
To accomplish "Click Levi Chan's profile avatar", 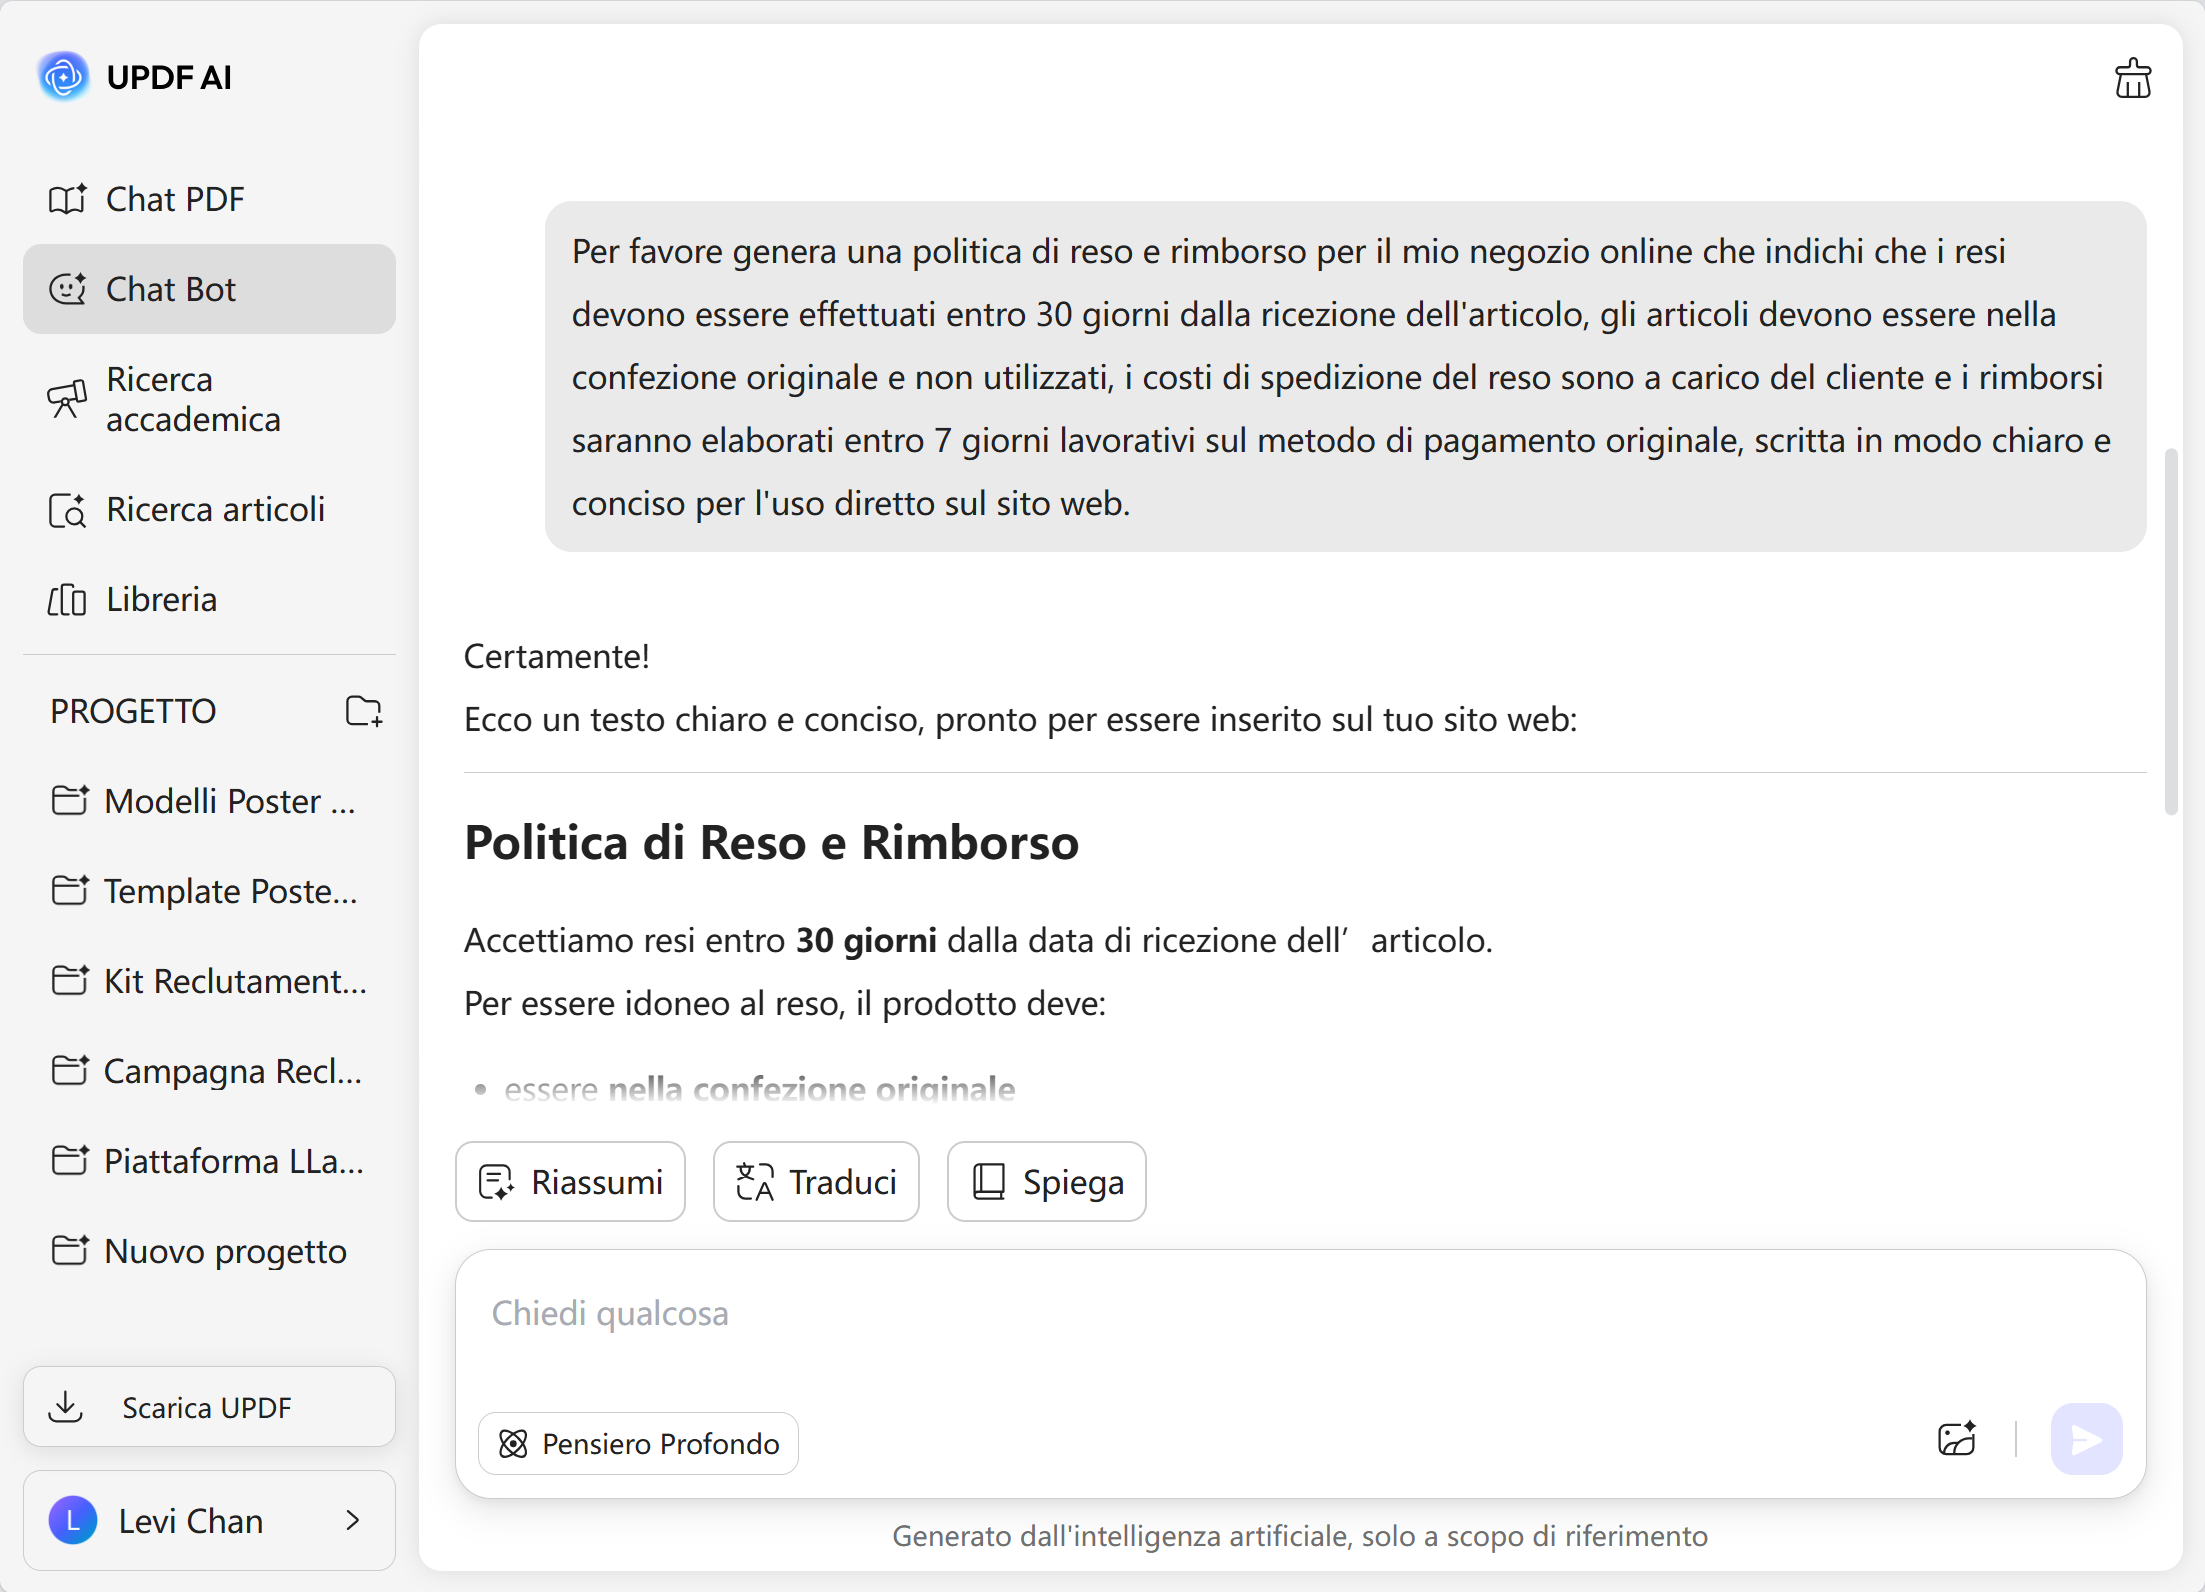I will tap(73, 1521).
